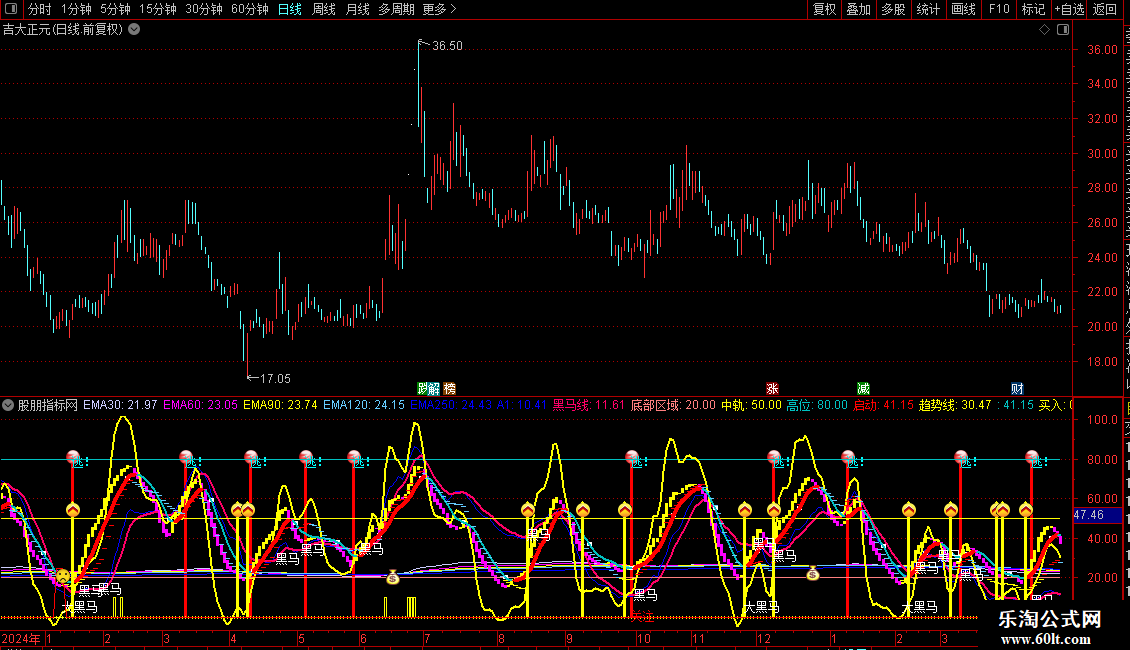Open the 画线 drawing tools
This screenshot has width=1130, height=650.
(x=964, y=9)
